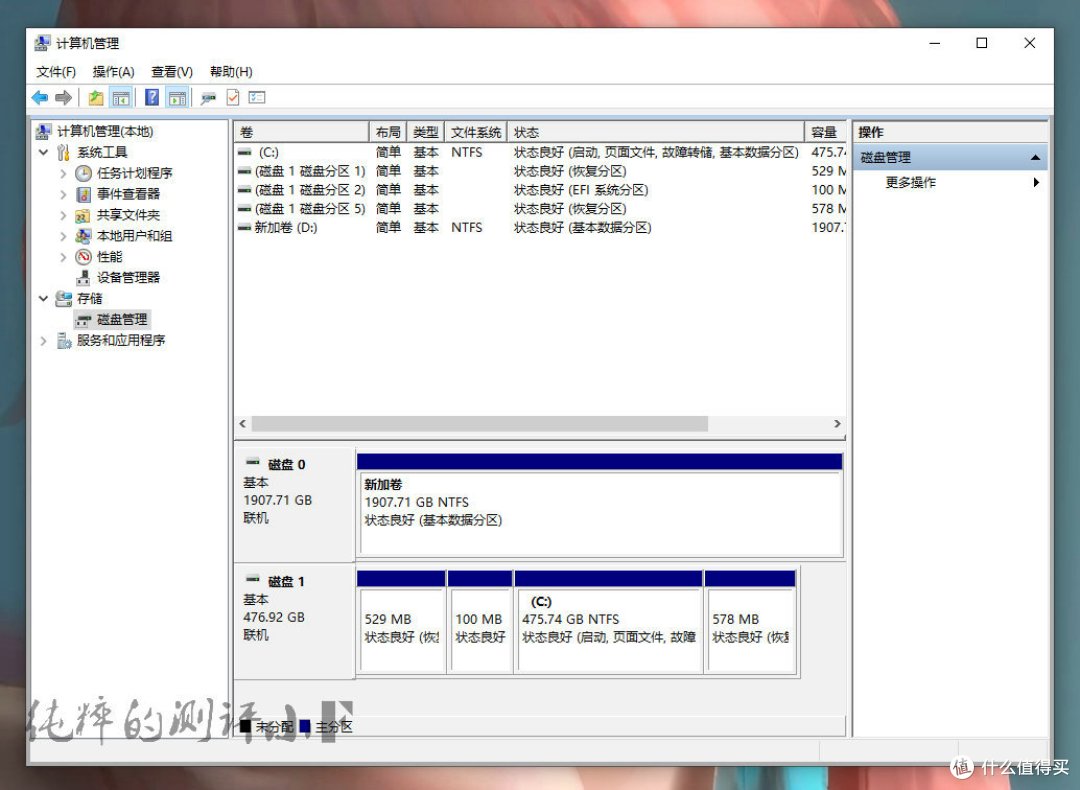Collapse the 系统工具 tree node
This screenshot has width=1080, height=790.
(x=43, y=152)
